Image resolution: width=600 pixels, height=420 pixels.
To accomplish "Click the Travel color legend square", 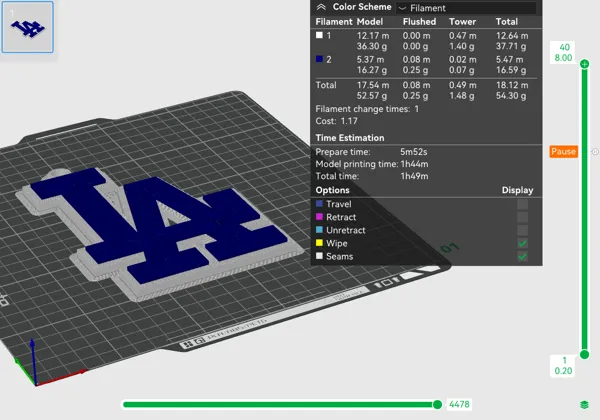I will [319, 203].
